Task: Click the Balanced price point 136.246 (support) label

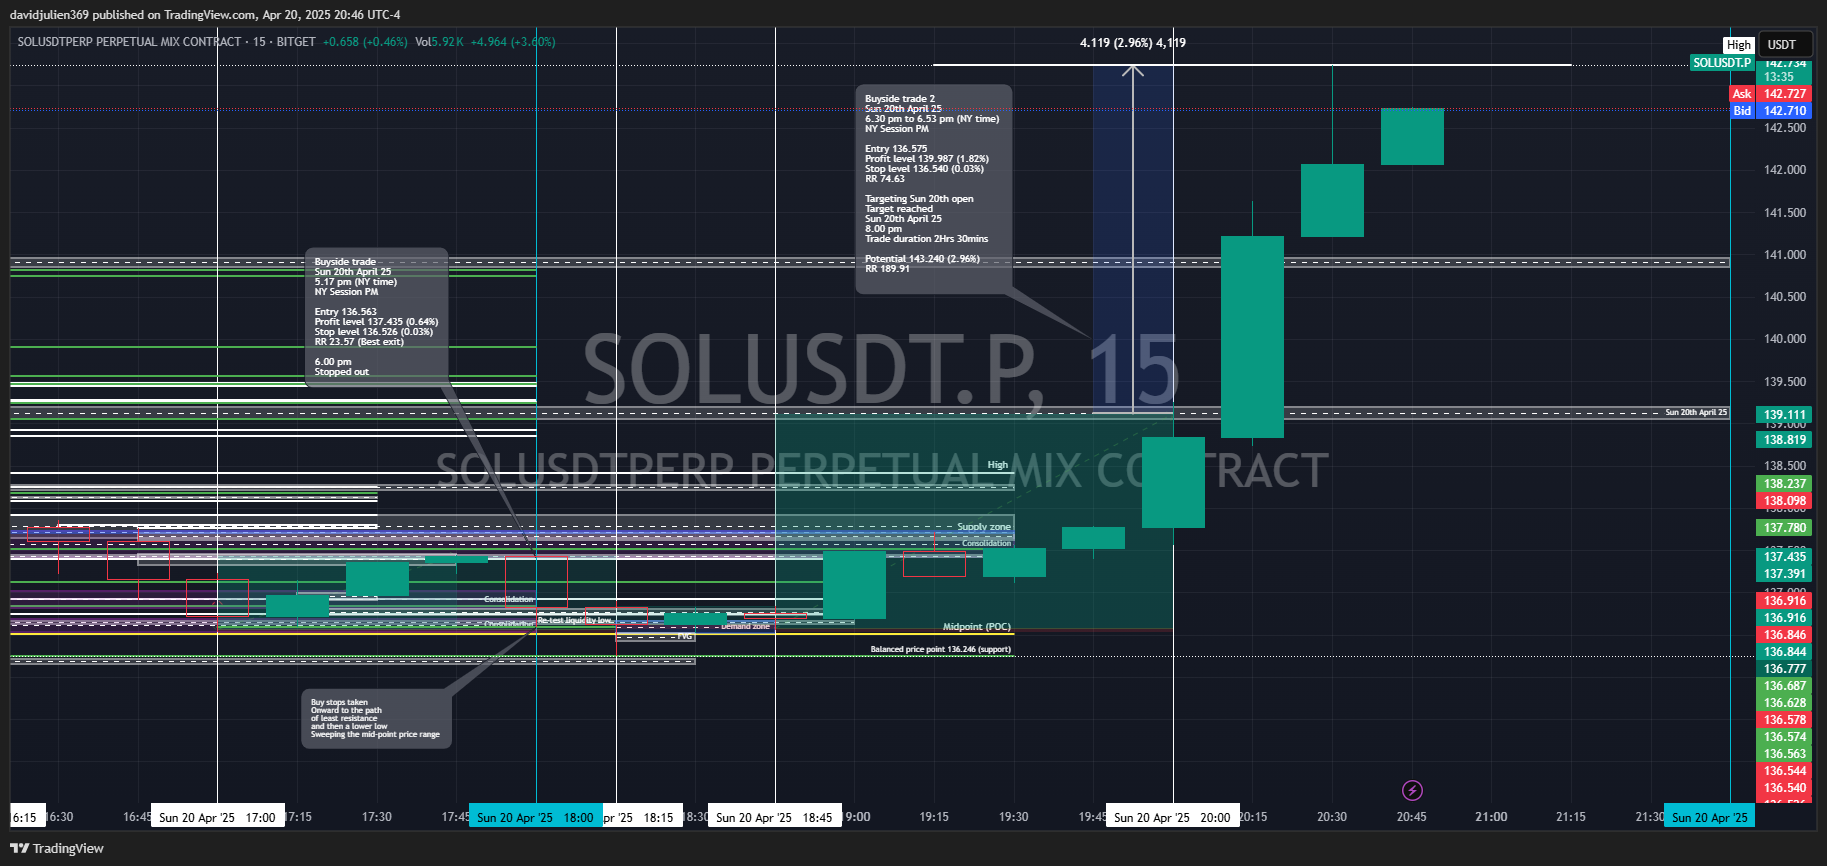Action: (940, 649)
